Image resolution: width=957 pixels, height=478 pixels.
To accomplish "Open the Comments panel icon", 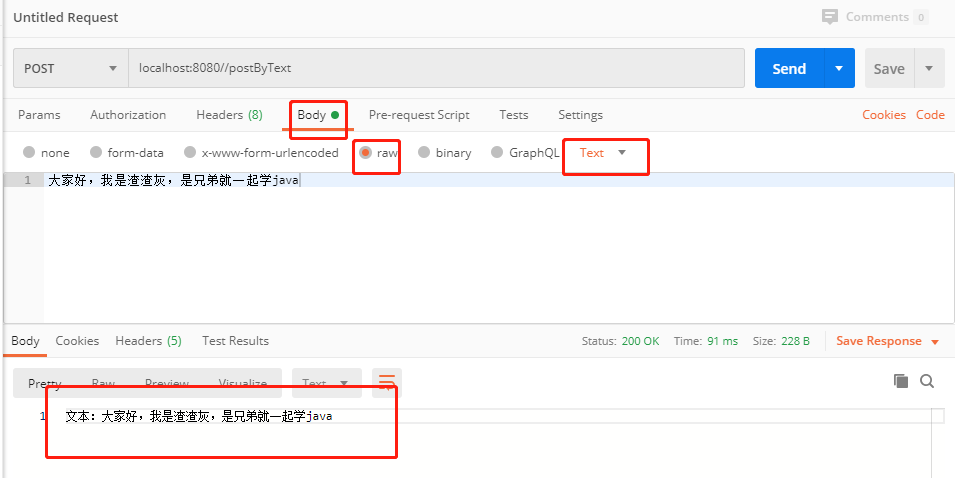I will pyautogui.click(x=829, y=17).
